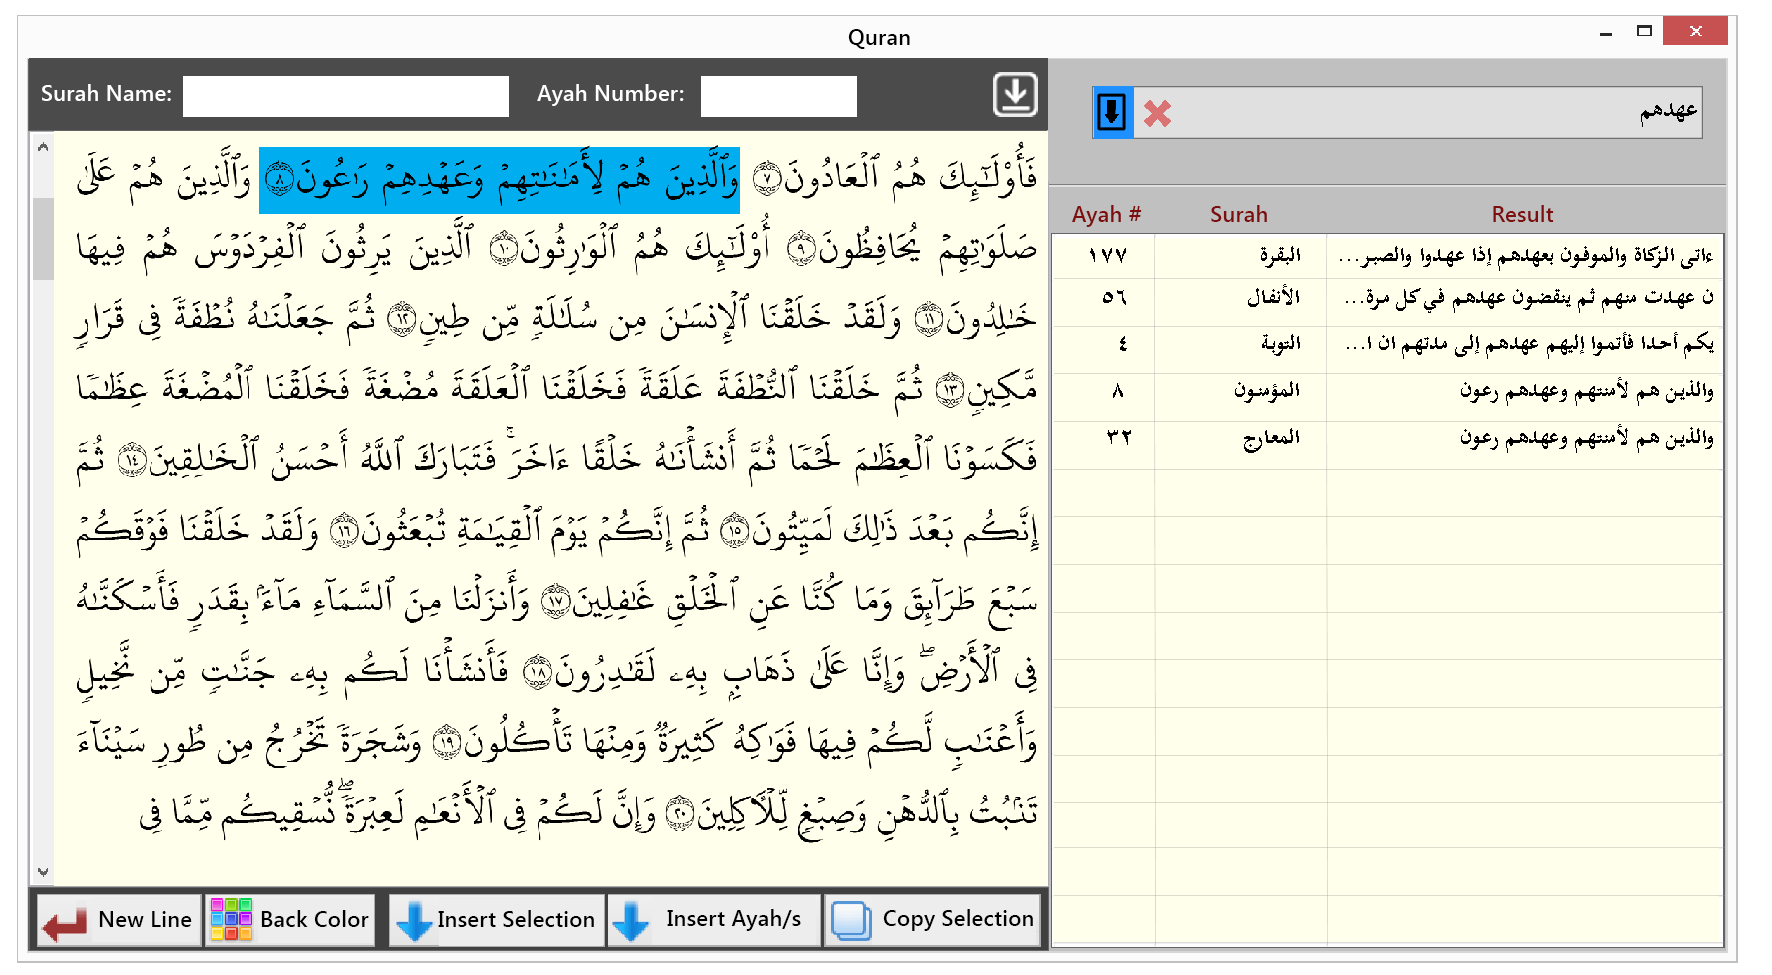The width and height of the screenshot is (1772, 975).
Task: Clear search with the red X icon
Action: pos(1157,113)
